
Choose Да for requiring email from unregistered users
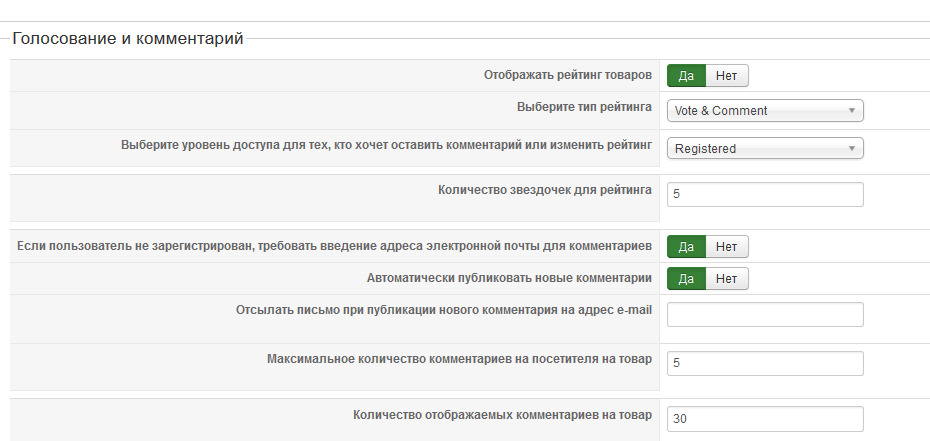coord(686,246)
